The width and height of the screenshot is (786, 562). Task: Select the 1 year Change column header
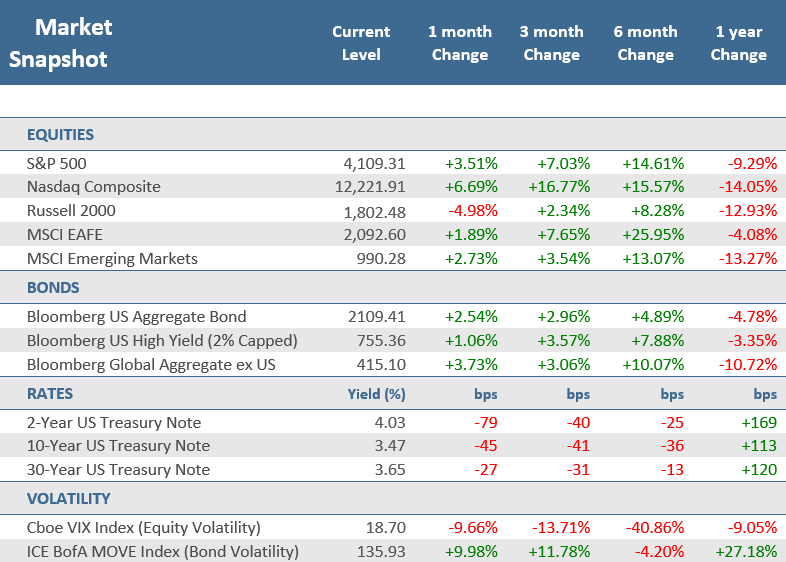point(738,43)
